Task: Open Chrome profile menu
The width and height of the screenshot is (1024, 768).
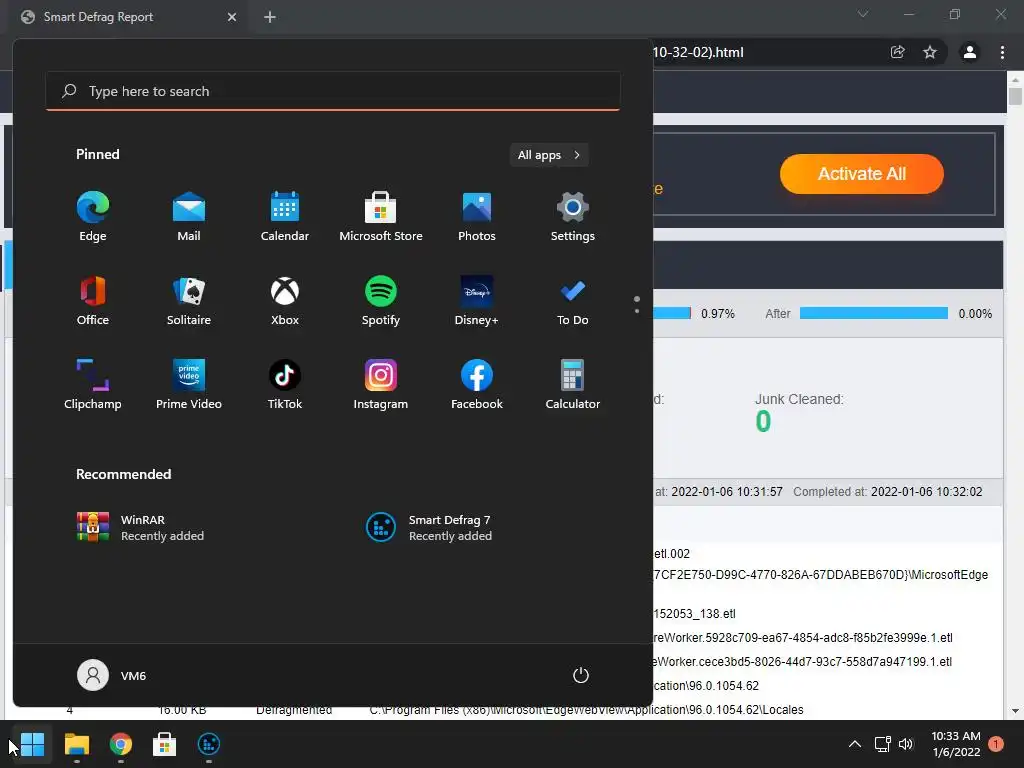Action: point(970,52)
